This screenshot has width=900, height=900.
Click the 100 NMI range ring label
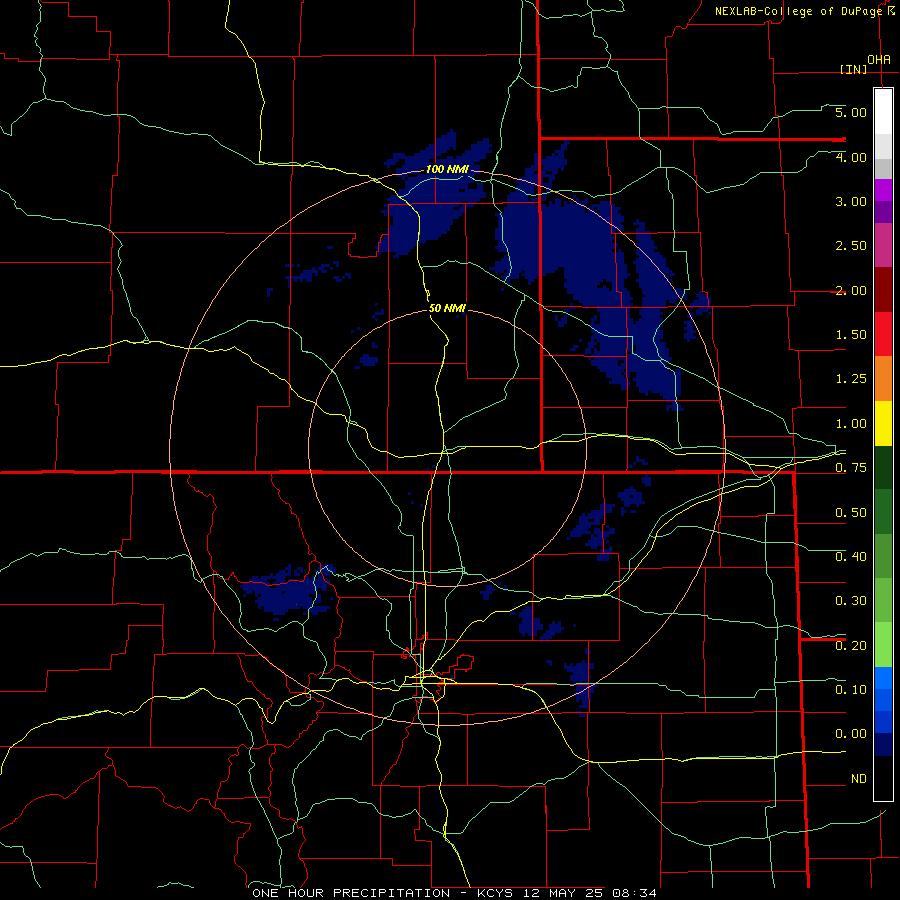[447, 170]
